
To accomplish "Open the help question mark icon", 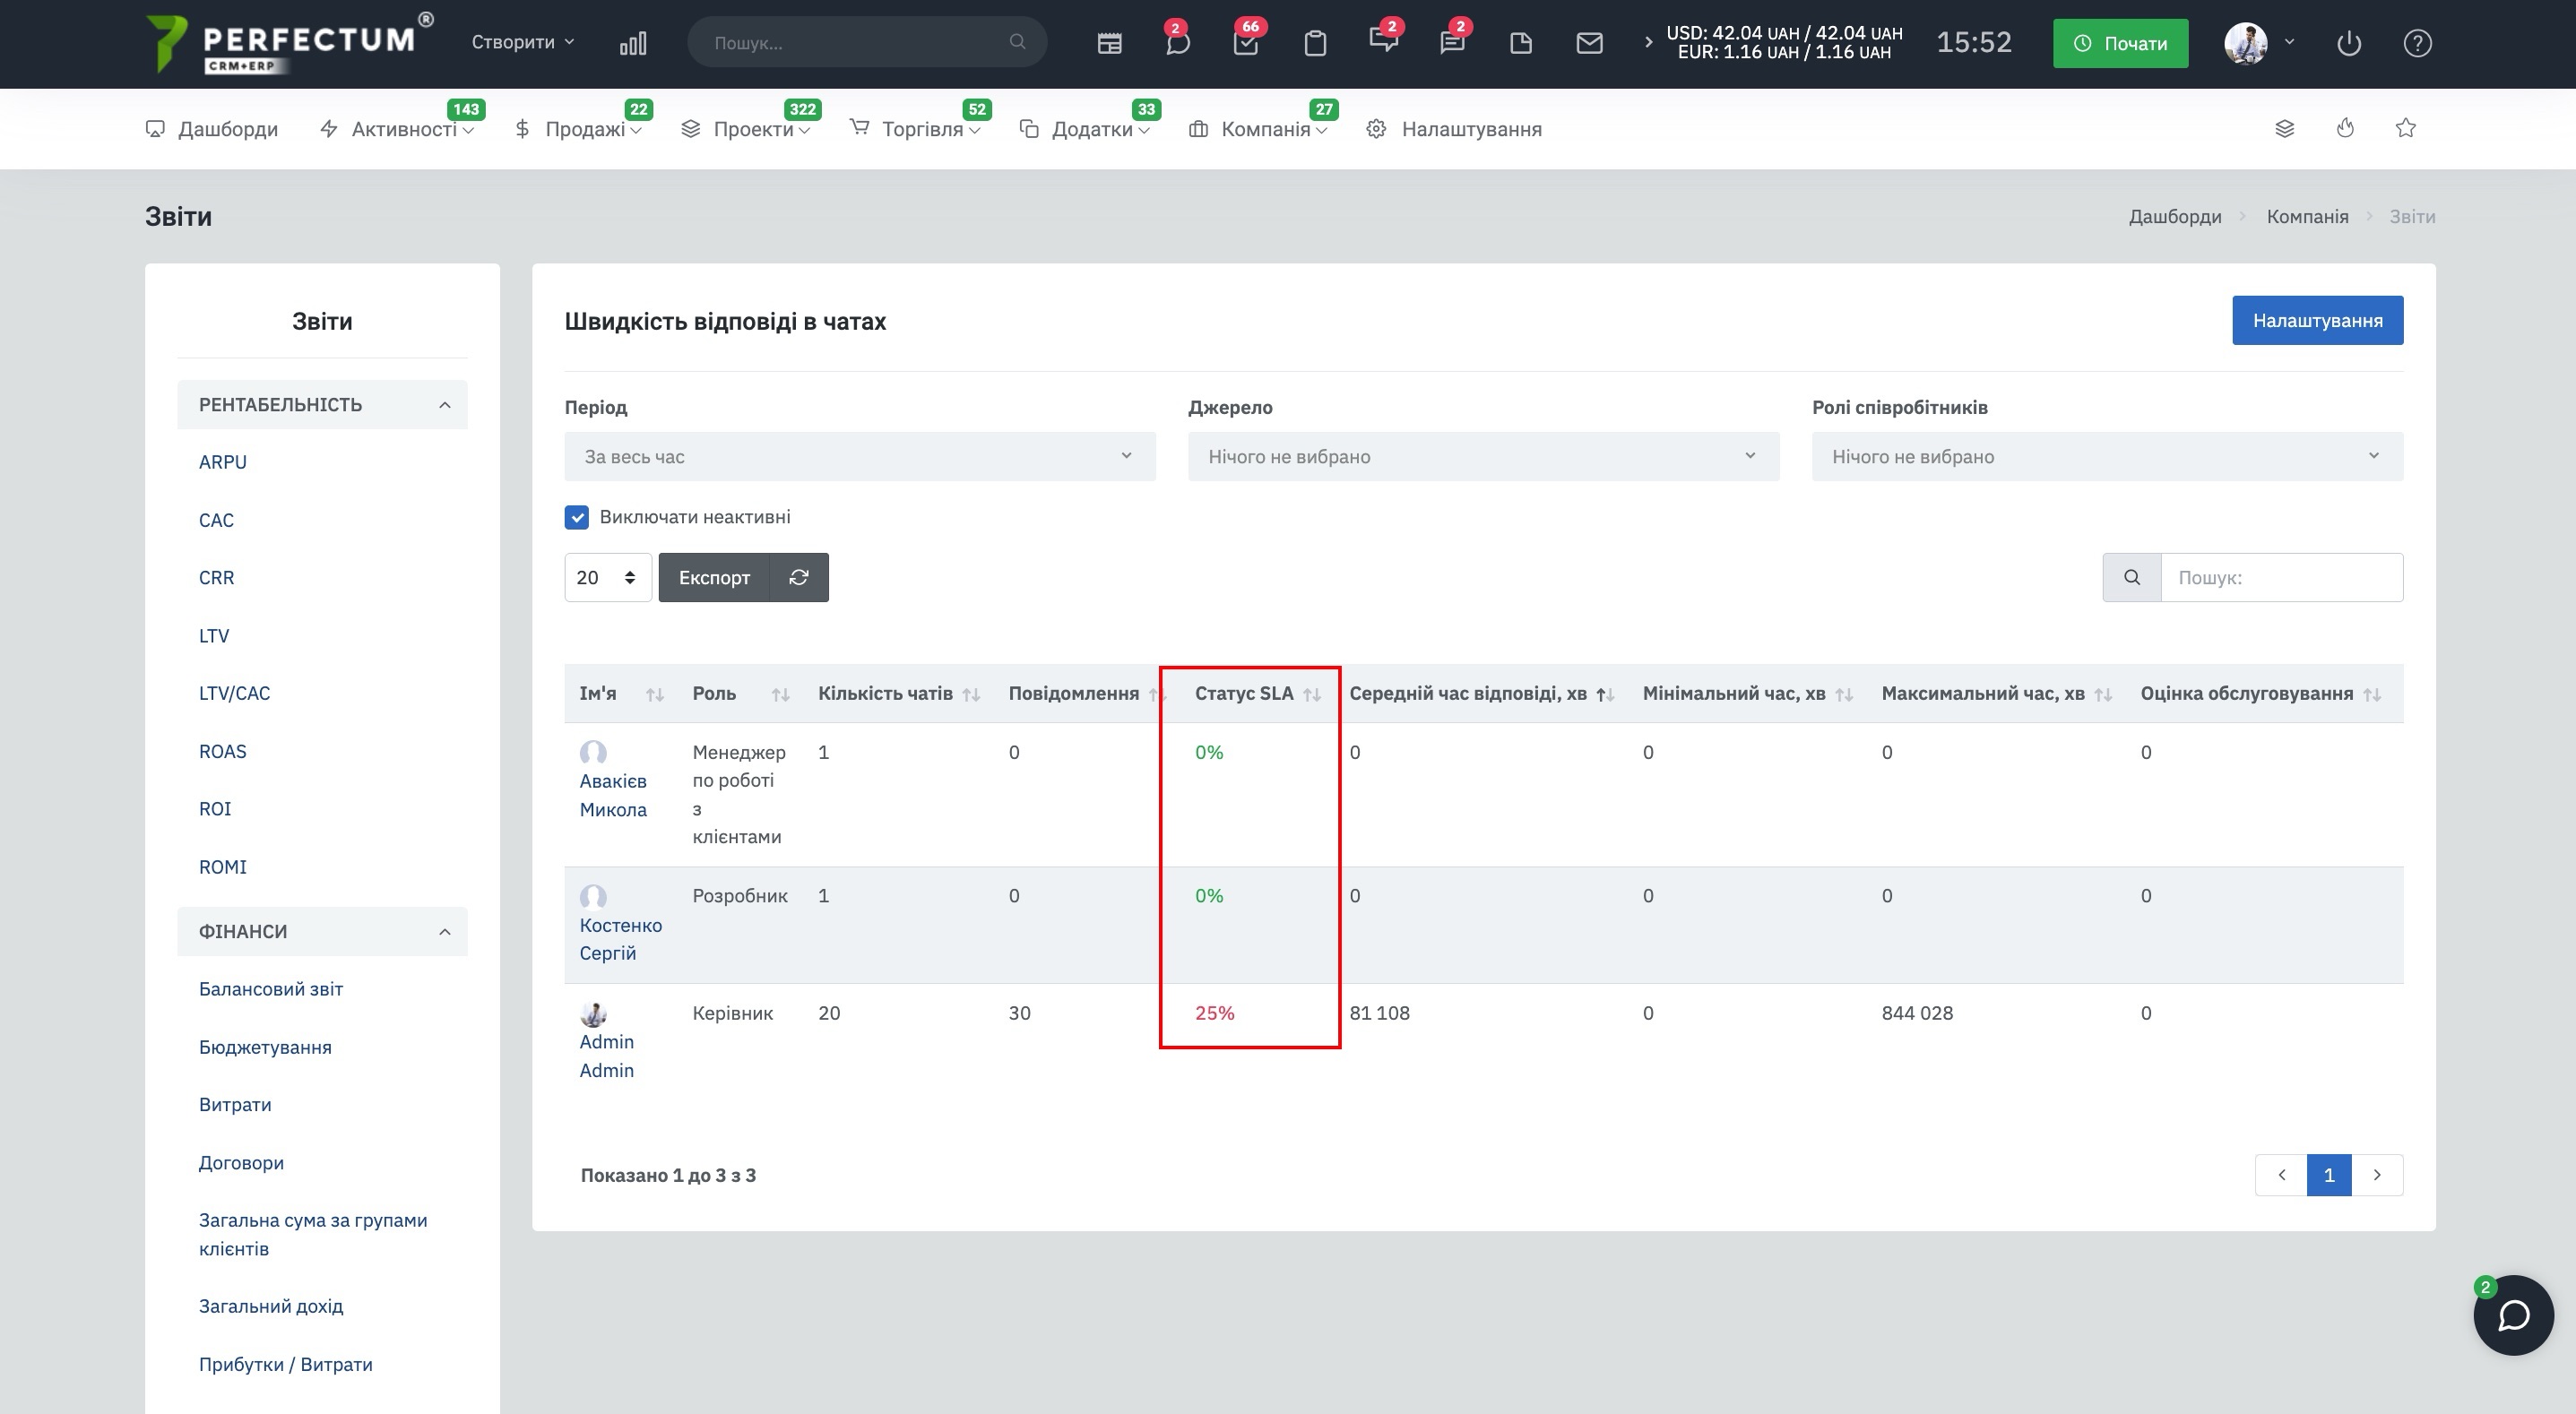I will pyautogui.click(x=2417, y=43).
